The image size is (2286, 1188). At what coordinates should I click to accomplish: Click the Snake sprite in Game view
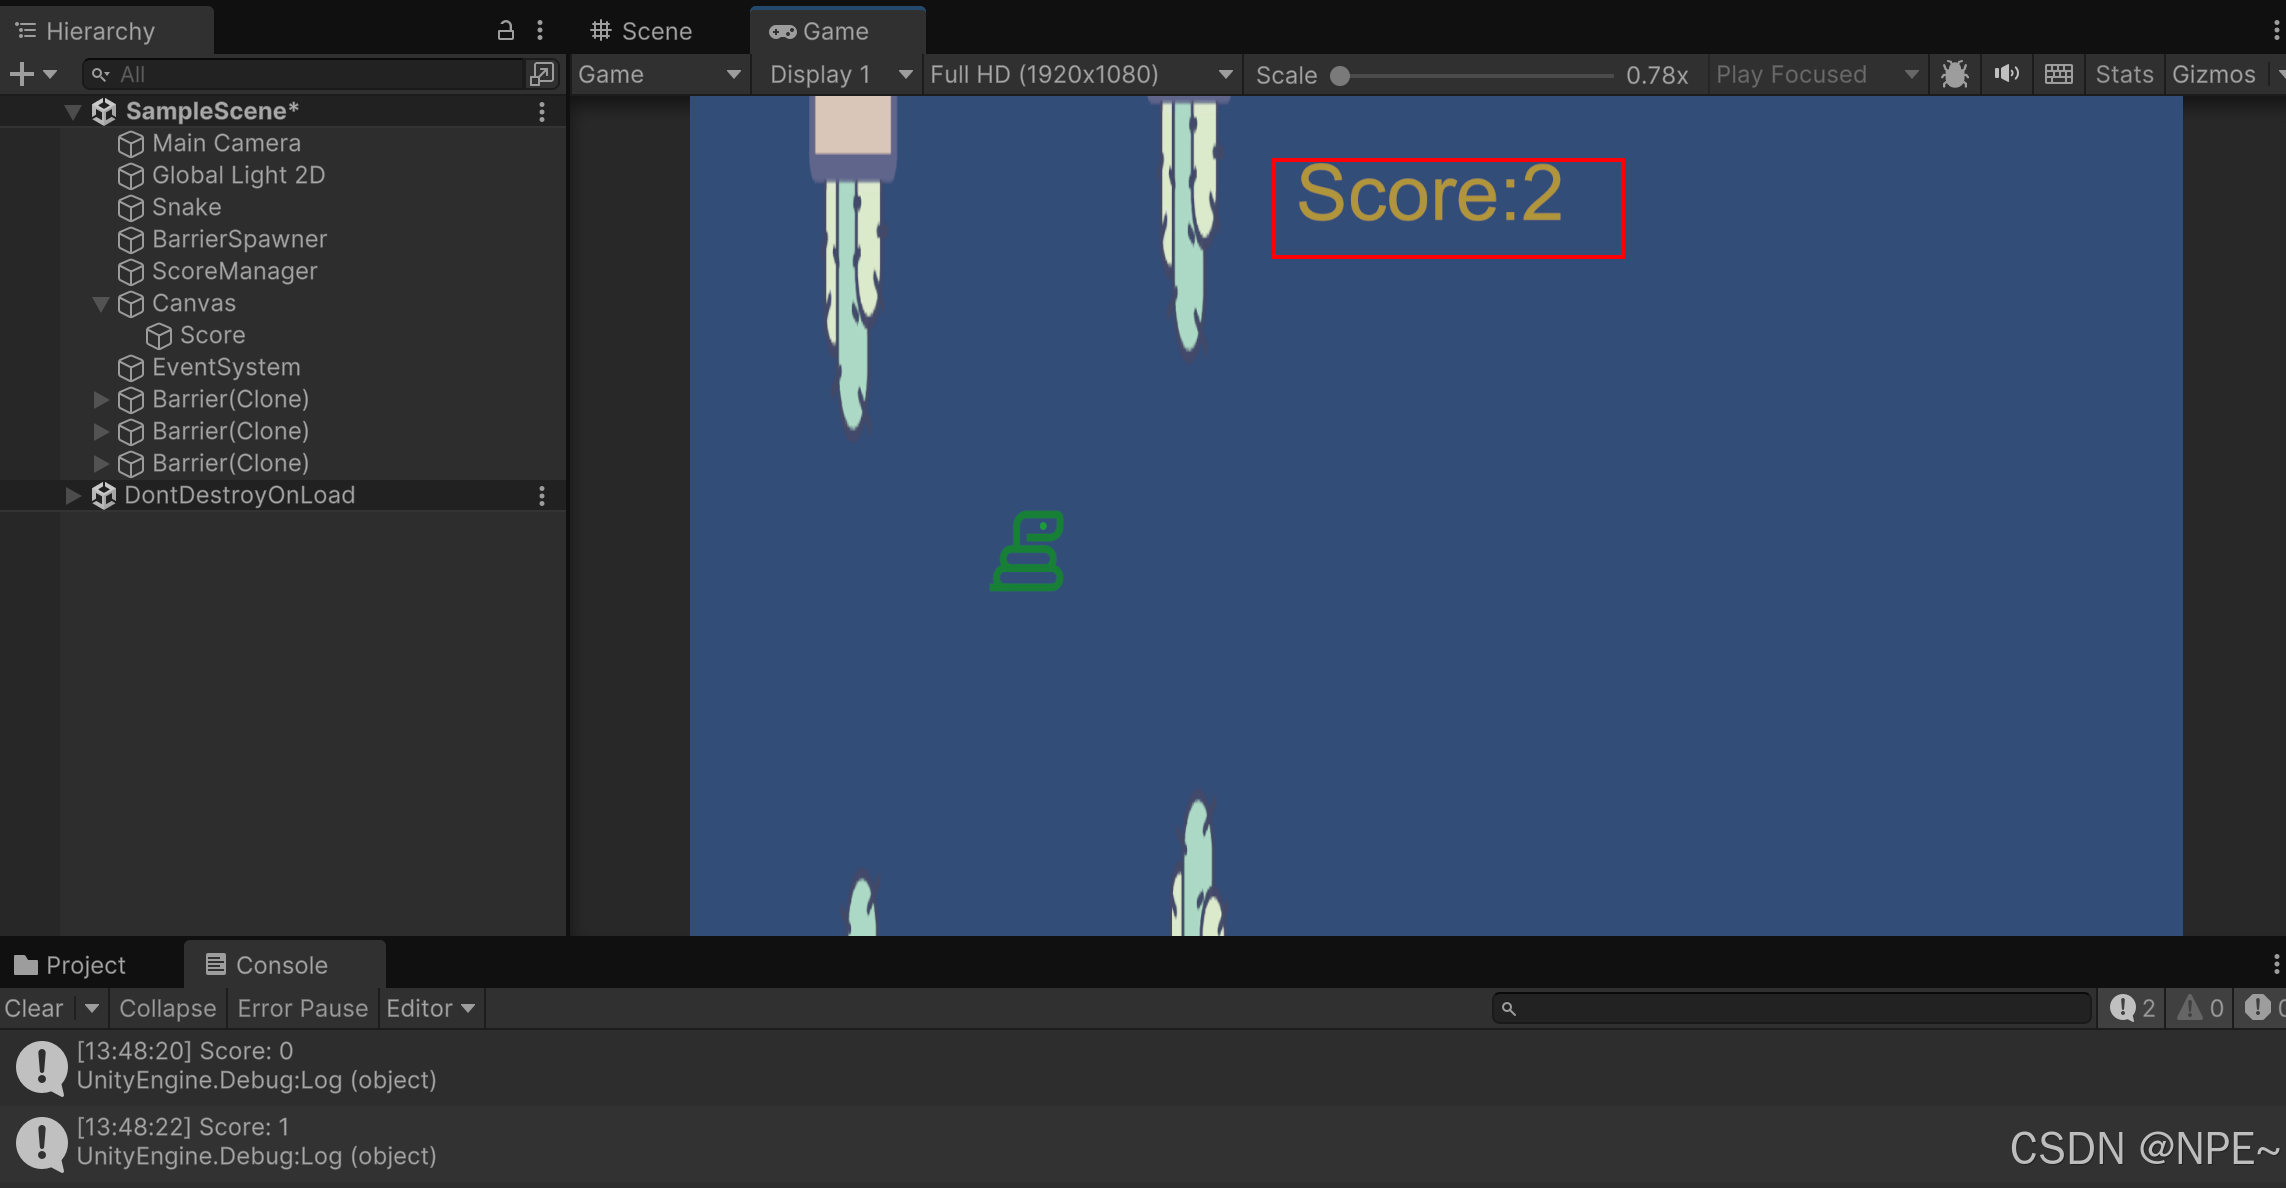[x=1027, y=551]
